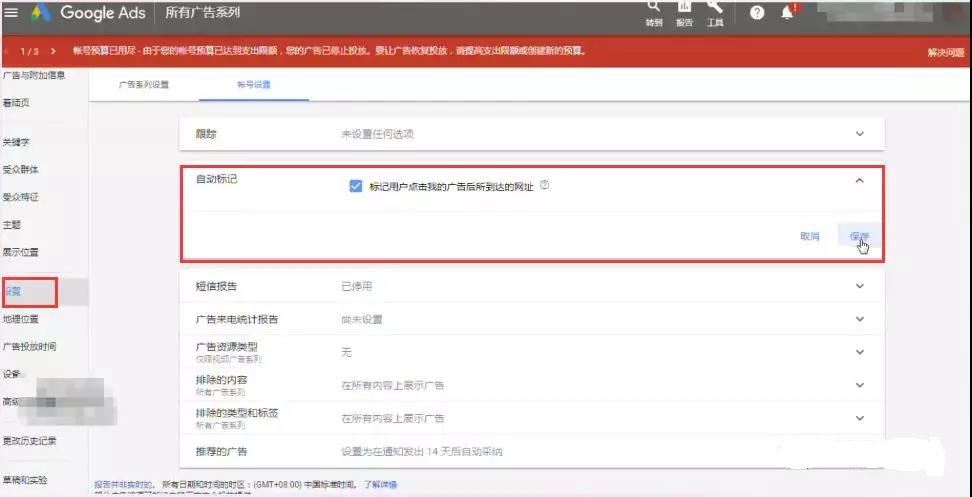This screenshot has width=972, height=497.
Task: Open 着陆页 in sidebar
Action: coord(16,103)
